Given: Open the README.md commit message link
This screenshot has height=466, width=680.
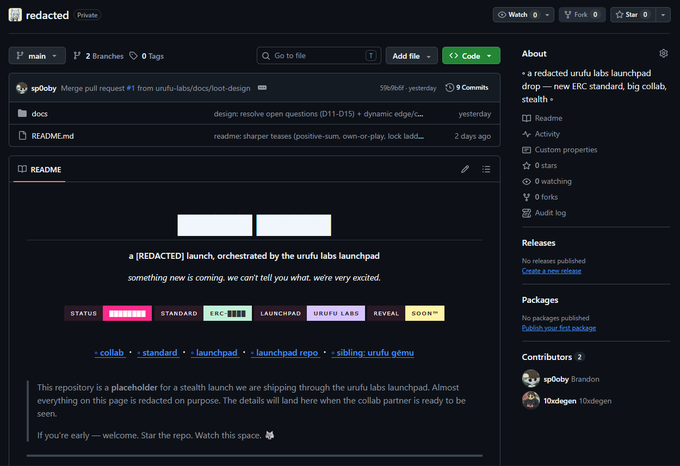Looking at the screenshot, I should click(319, 136).
